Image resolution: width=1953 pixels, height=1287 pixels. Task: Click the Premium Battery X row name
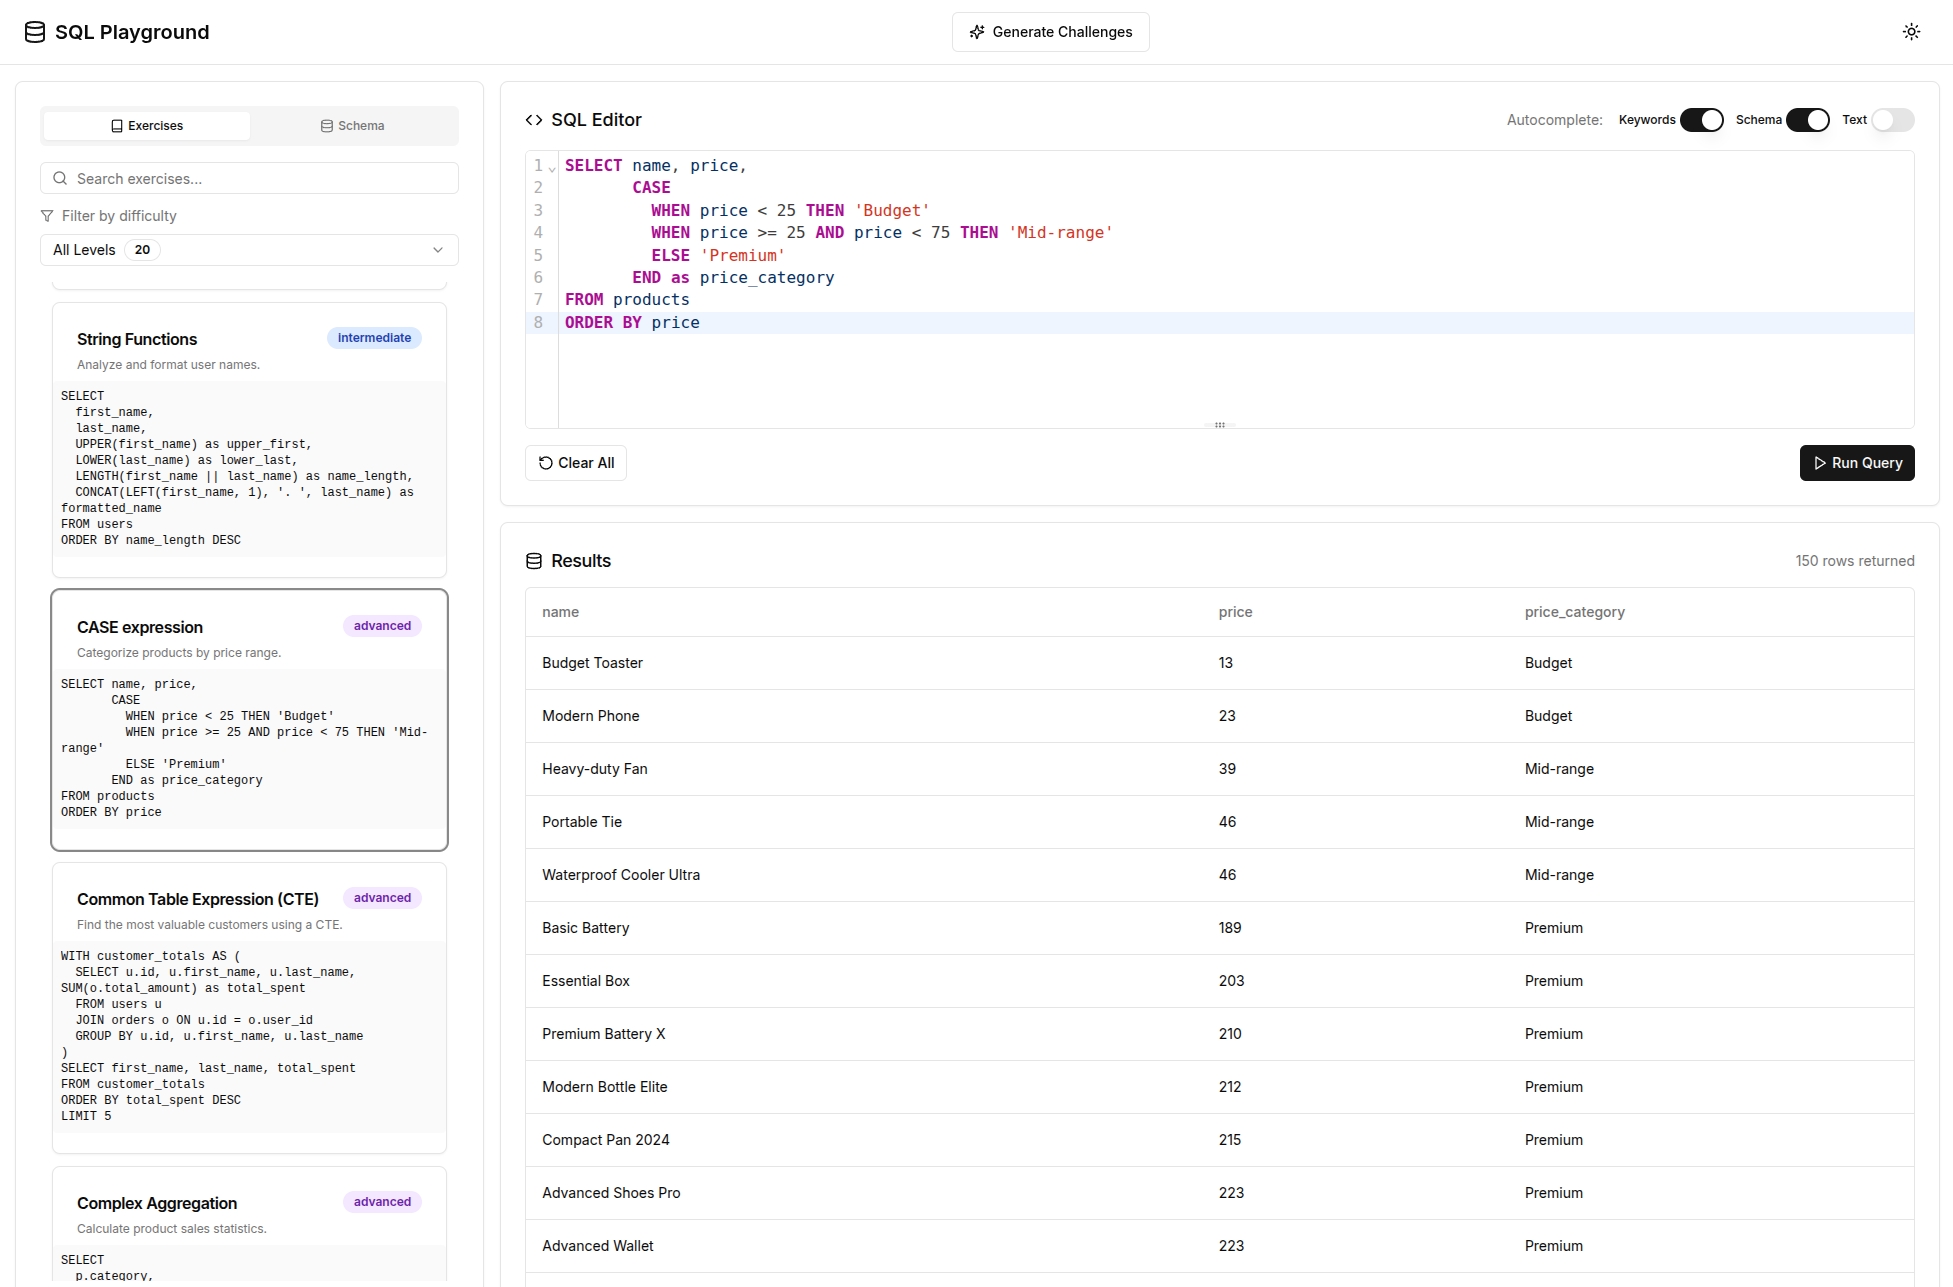point(603,1034)
